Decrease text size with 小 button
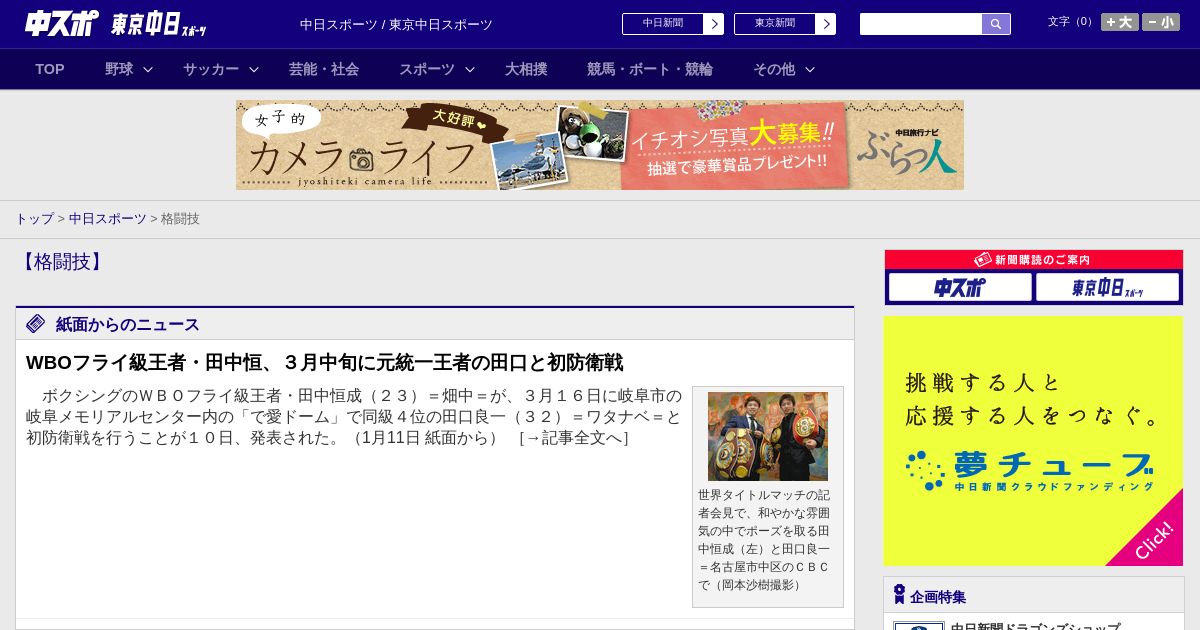Image resolution: width=1200 pixels, height=630 pixels. pos(1161,22)
